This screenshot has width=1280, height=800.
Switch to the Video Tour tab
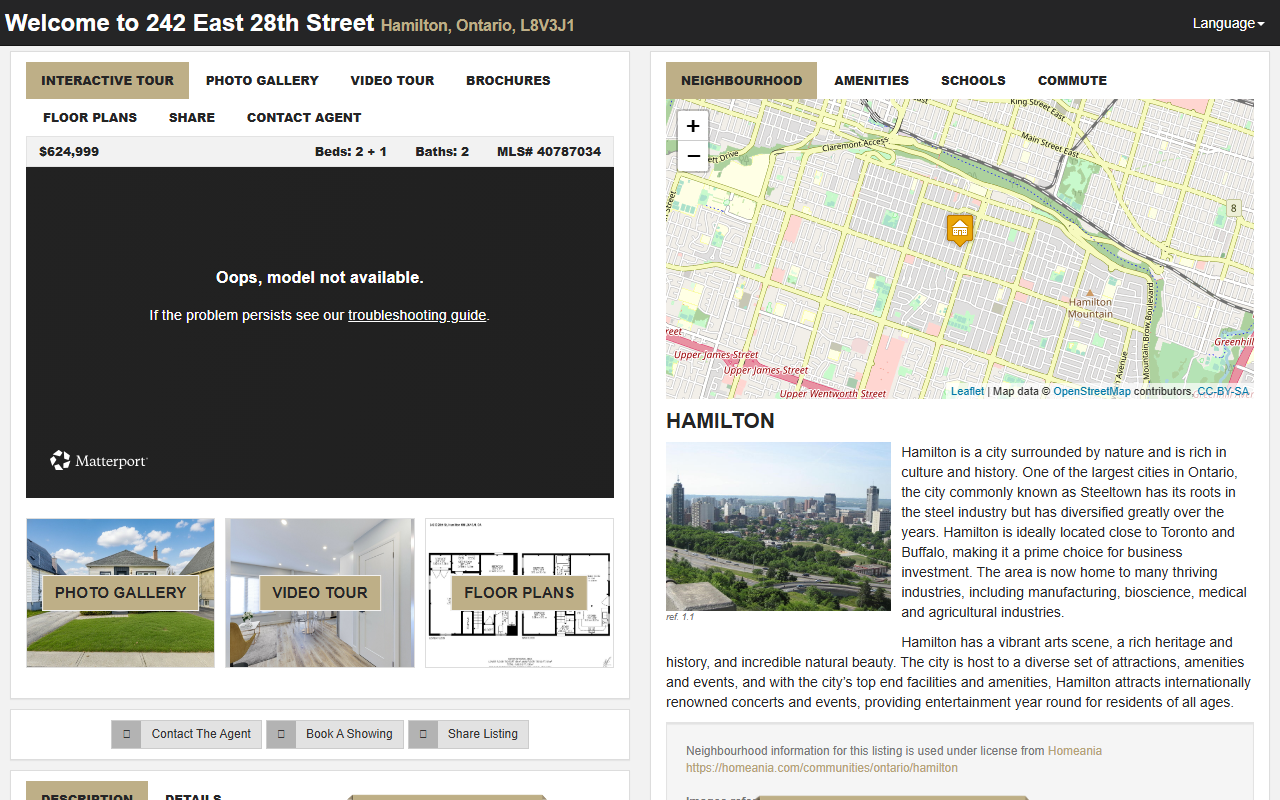point(392,80)
